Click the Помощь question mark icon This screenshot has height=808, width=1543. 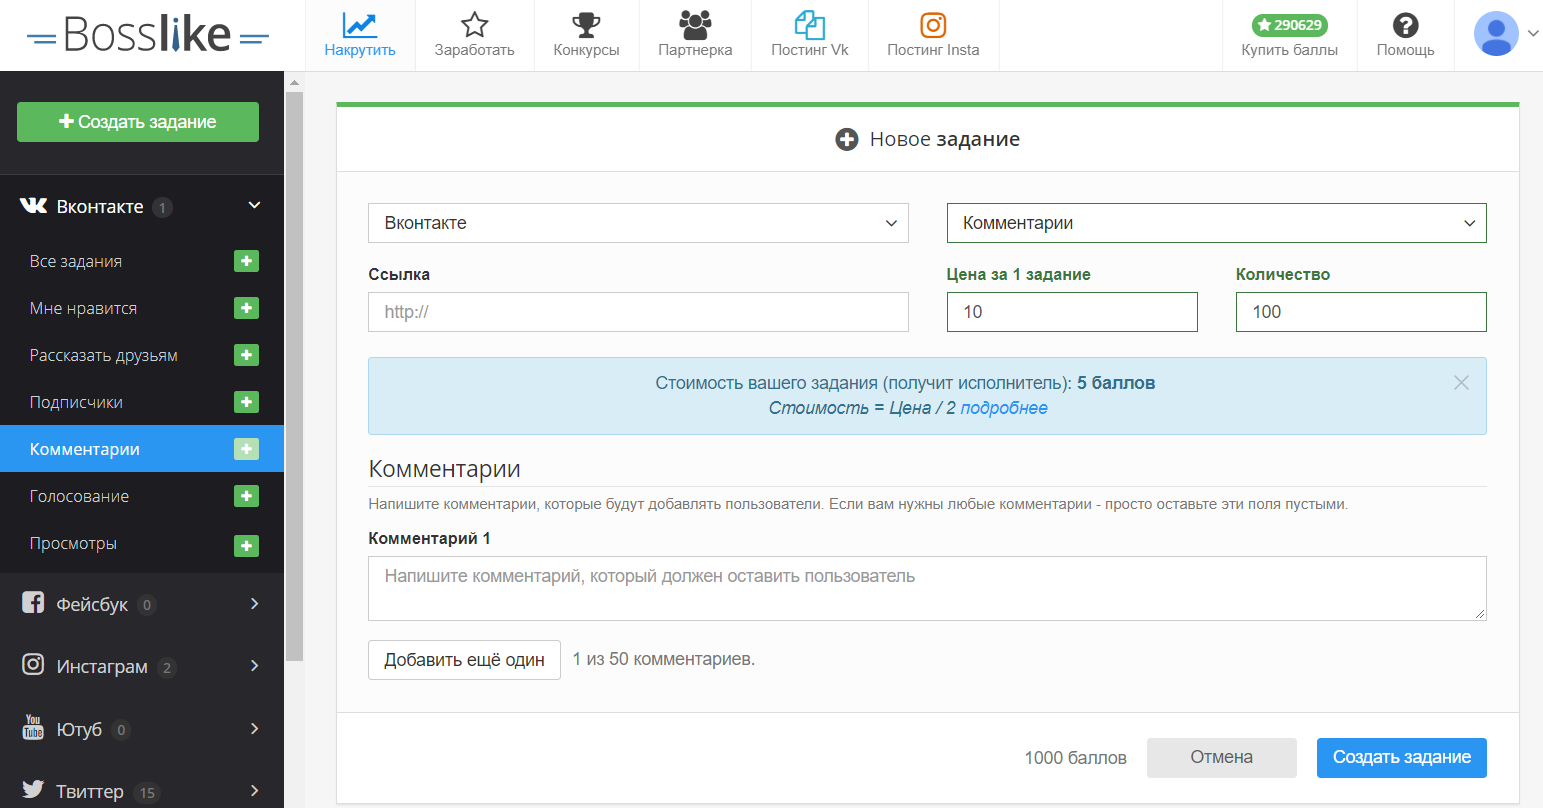coord(1405,25)
